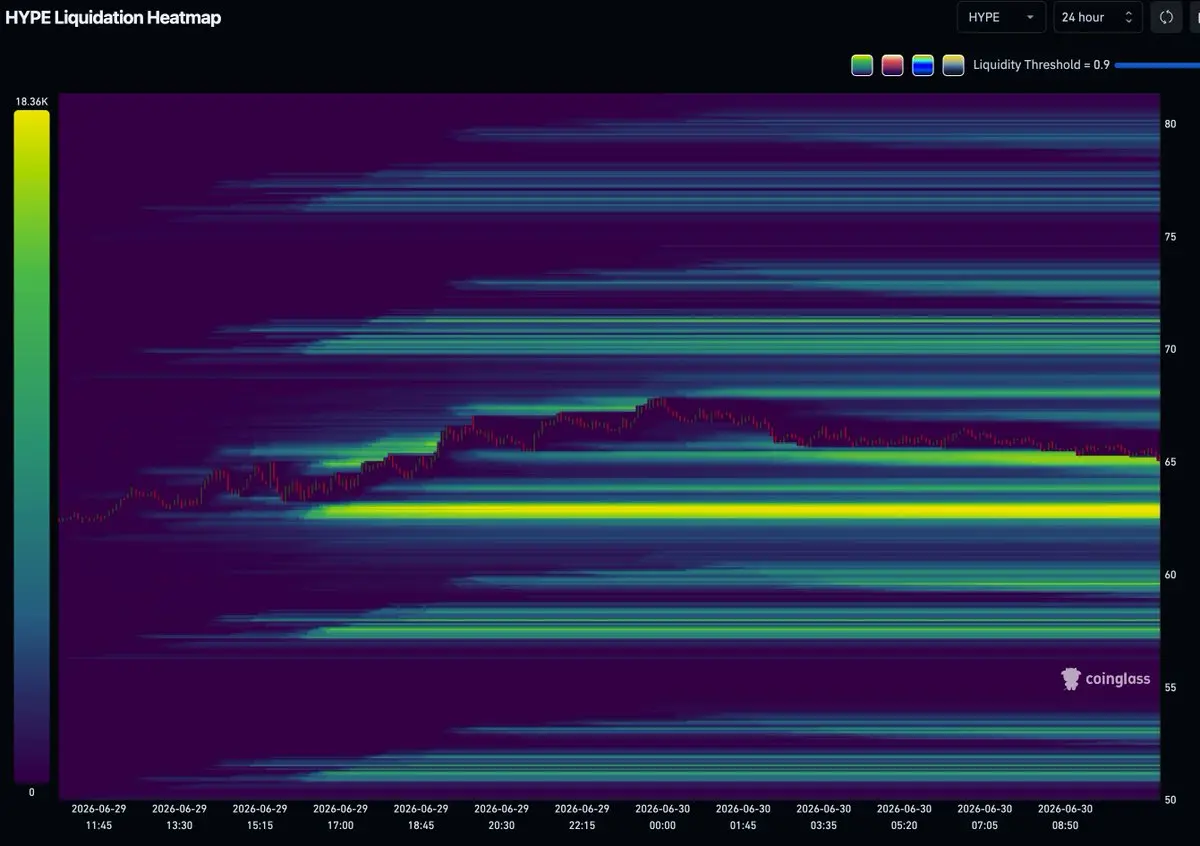
Task: Click the Liquidity Threshold slider track
Action: point(1157,65)
